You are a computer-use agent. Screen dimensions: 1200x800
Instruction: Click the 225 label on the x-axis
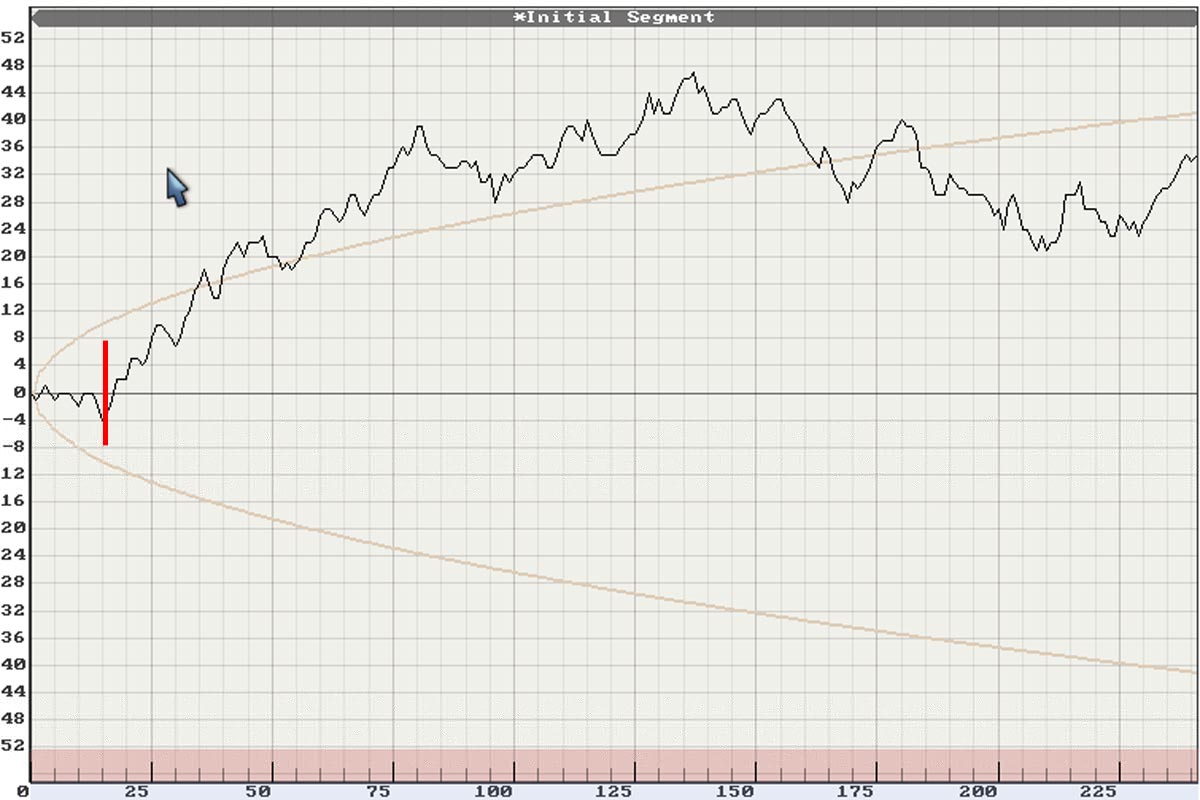pyautogui.click(x=1098, y=791)
